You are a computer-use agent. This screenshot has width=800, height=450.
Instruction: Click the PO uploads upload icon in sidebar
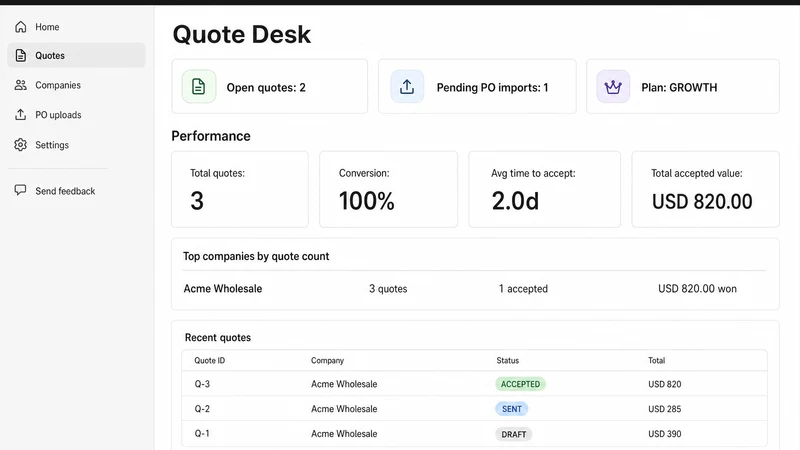point(20,115)
